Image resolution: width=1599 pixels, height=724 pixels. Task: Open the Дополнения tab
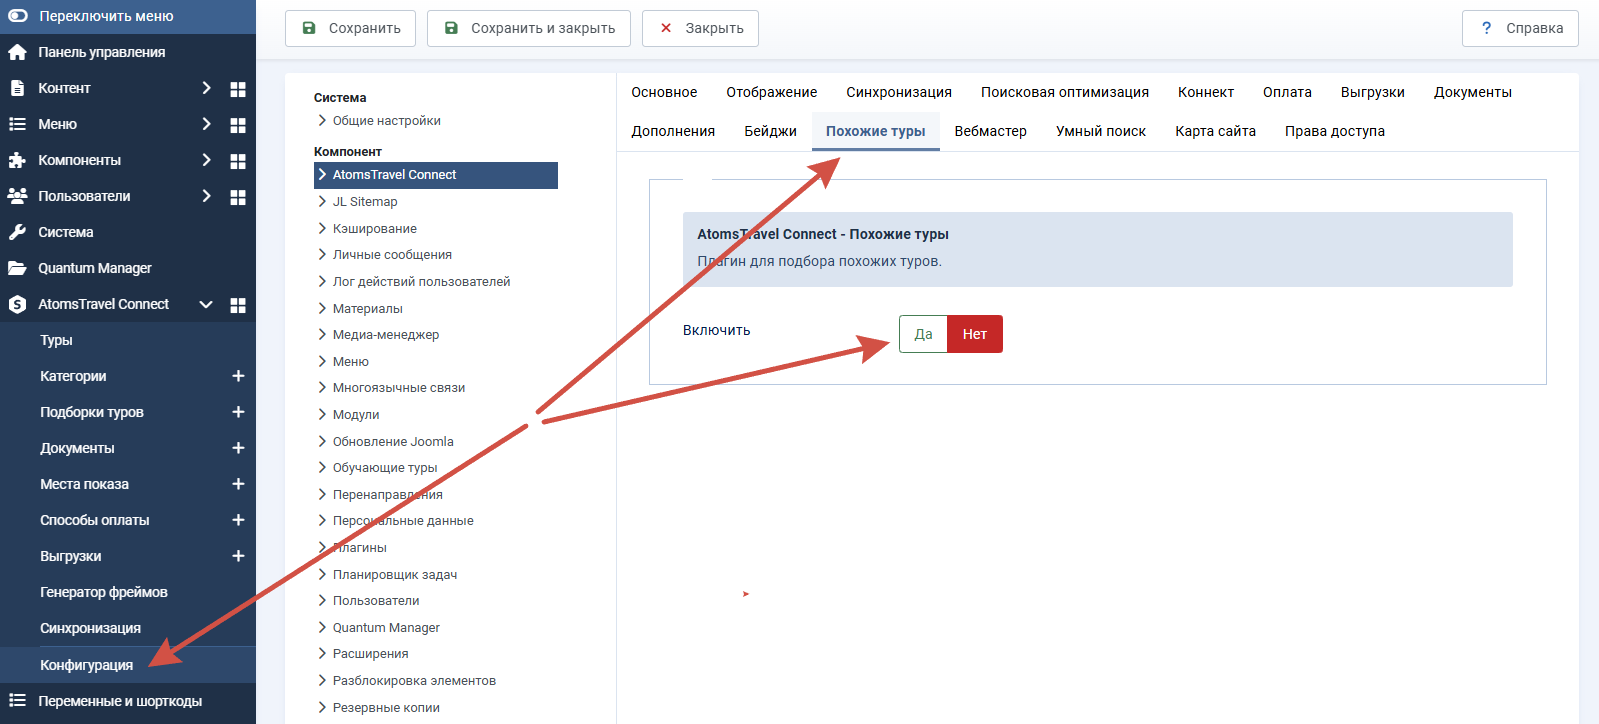click(x=673, y=131)
